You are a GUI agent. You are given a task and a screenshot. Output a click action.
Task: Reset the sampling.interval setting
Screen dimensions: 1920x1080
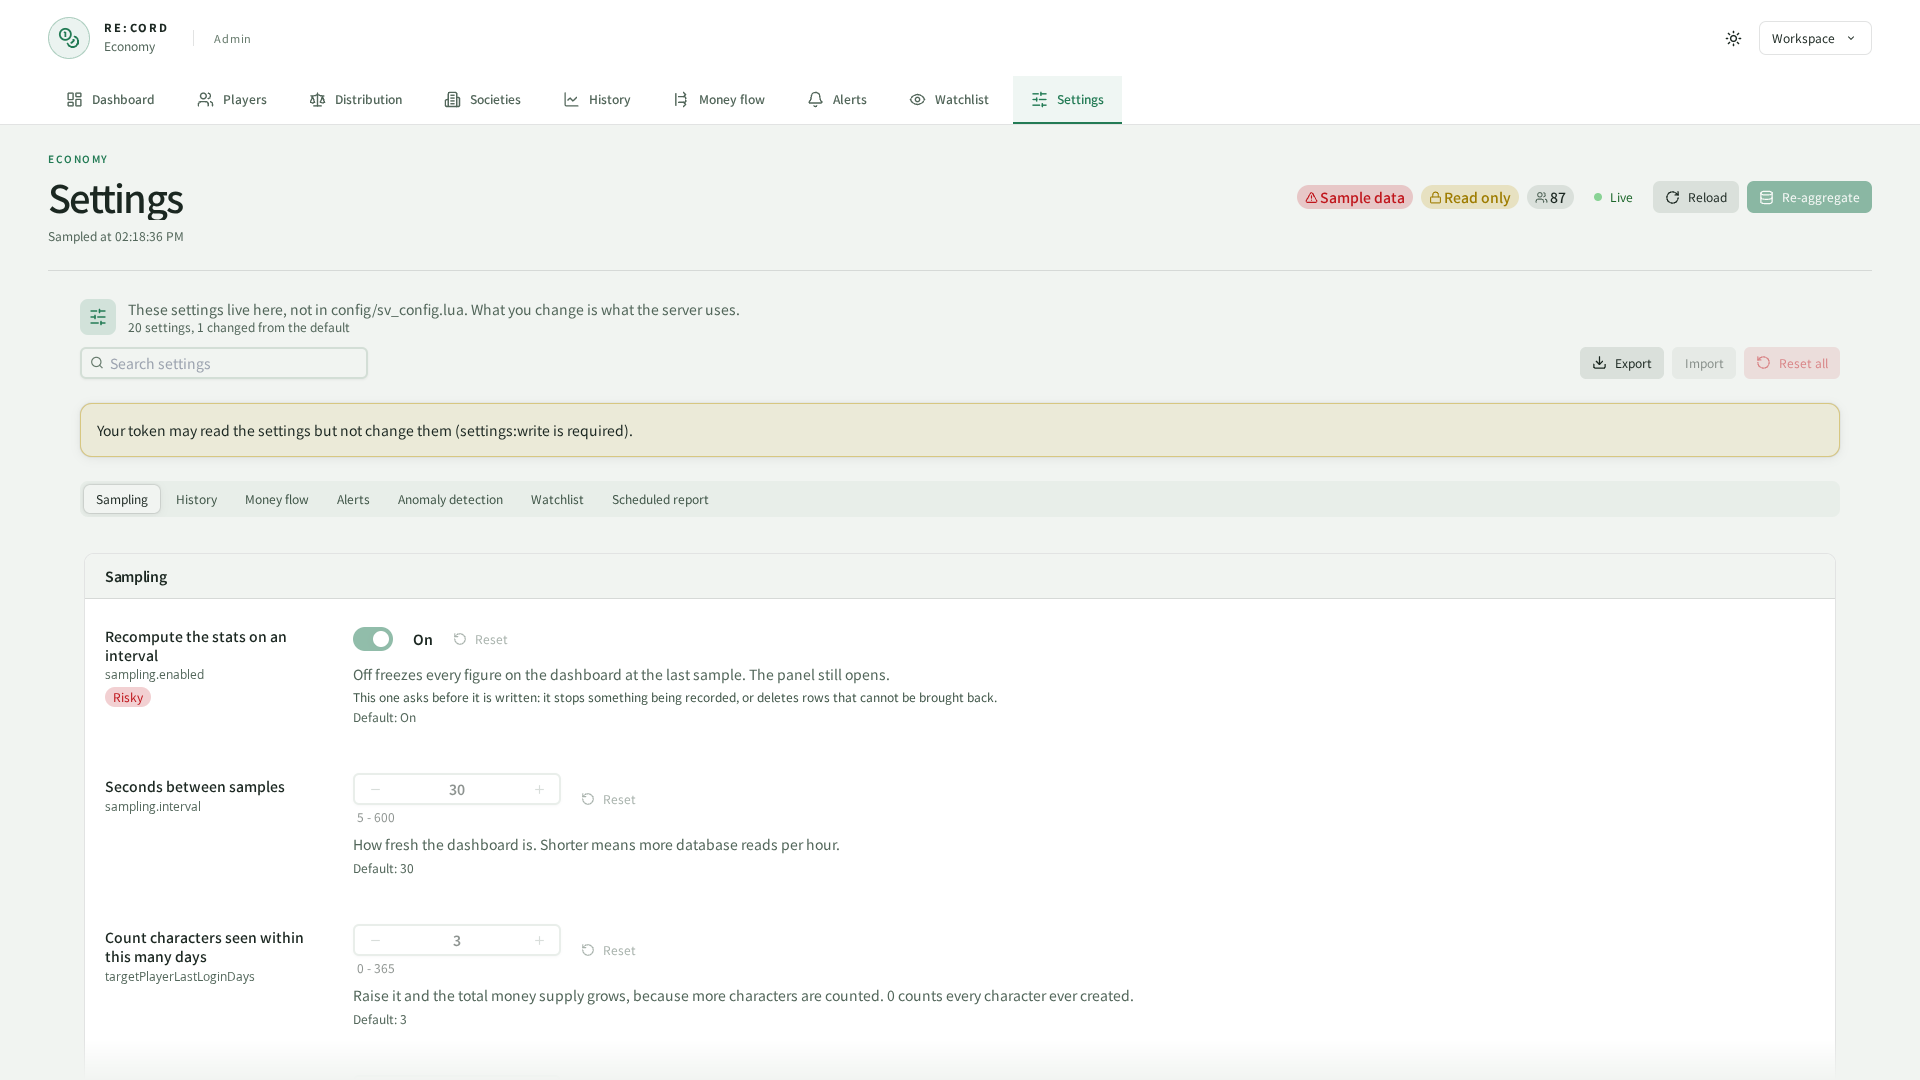609,800
